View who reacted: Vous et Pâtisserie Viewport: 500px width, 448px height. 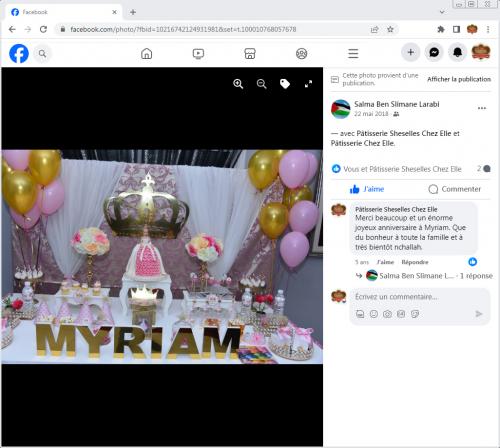coord(402,169)
